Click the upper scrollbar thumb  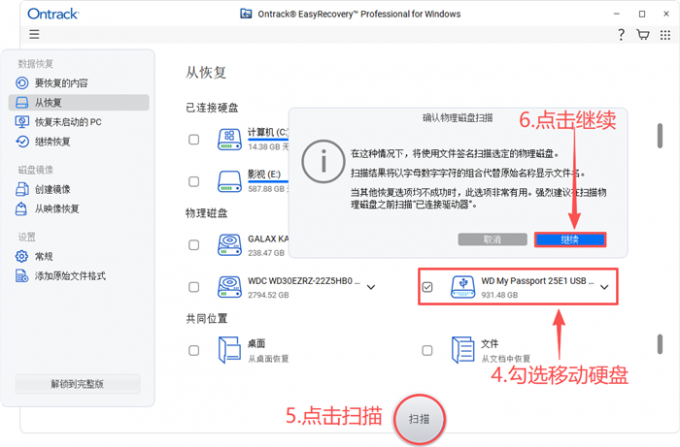coord(660,136)
